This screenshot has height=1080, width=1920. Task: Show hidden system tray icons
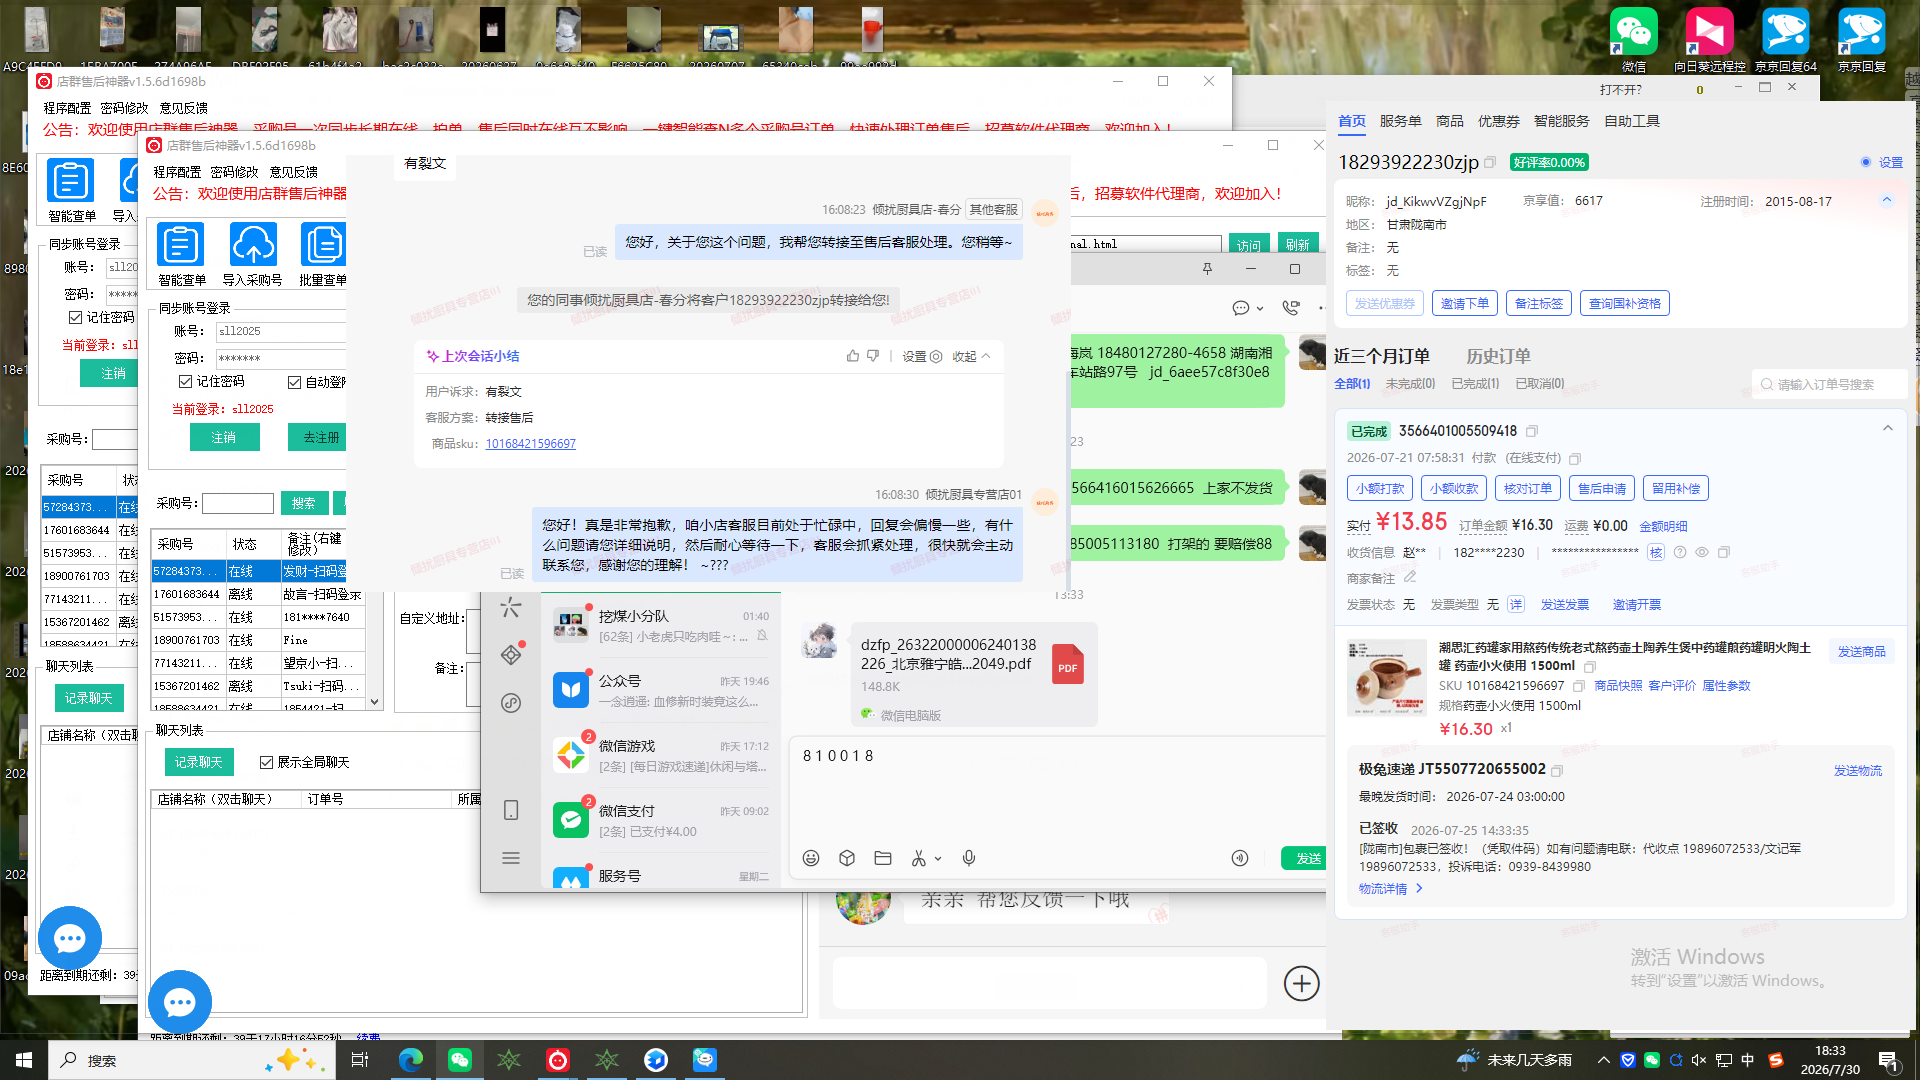click(x=1604, y=1060)
